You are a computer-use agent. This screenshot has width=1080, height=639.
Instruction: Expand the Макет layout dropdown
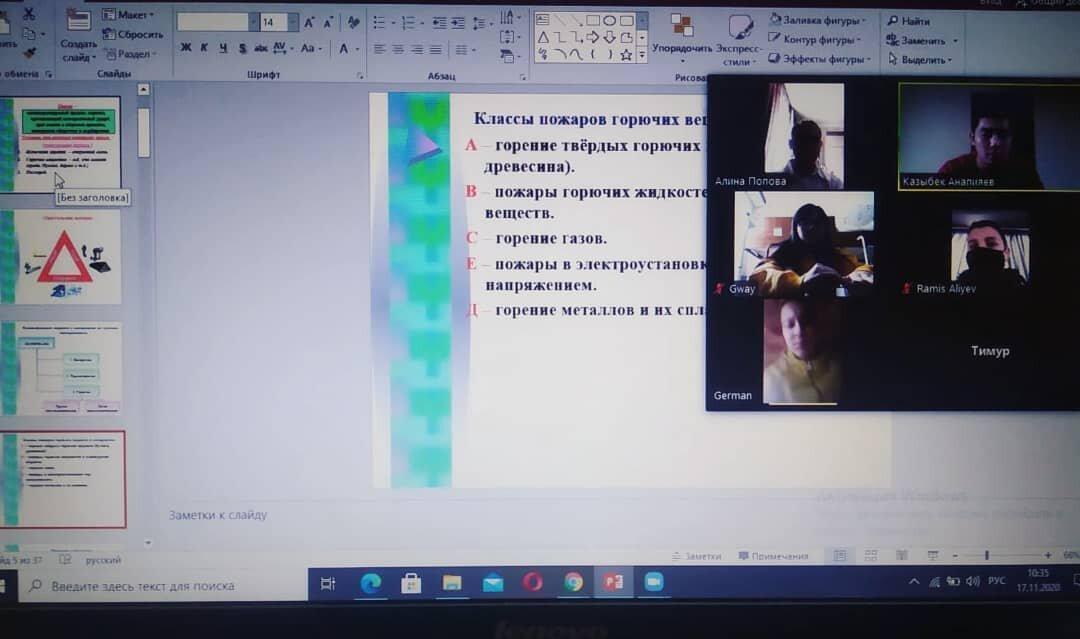point(129,15)
